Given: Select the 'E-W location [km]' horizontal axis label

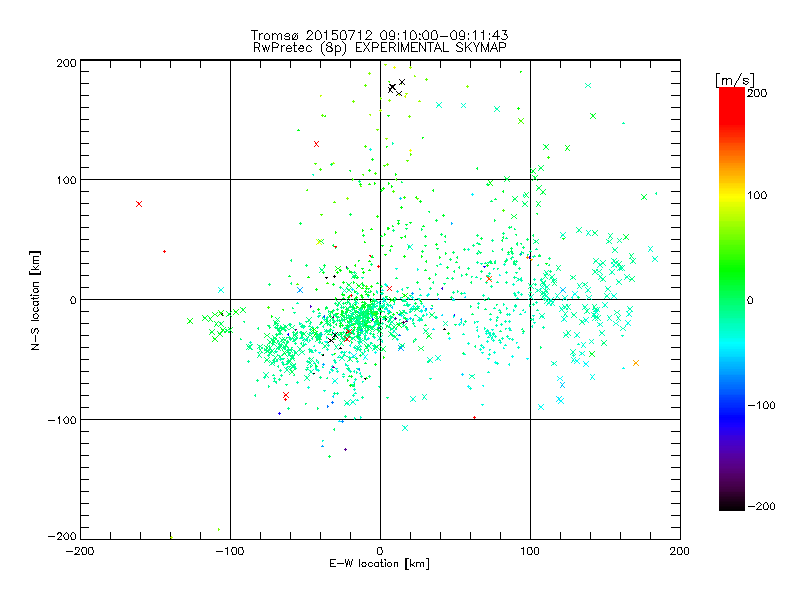Looking at the screenshot, I should (x=380, y=563).
